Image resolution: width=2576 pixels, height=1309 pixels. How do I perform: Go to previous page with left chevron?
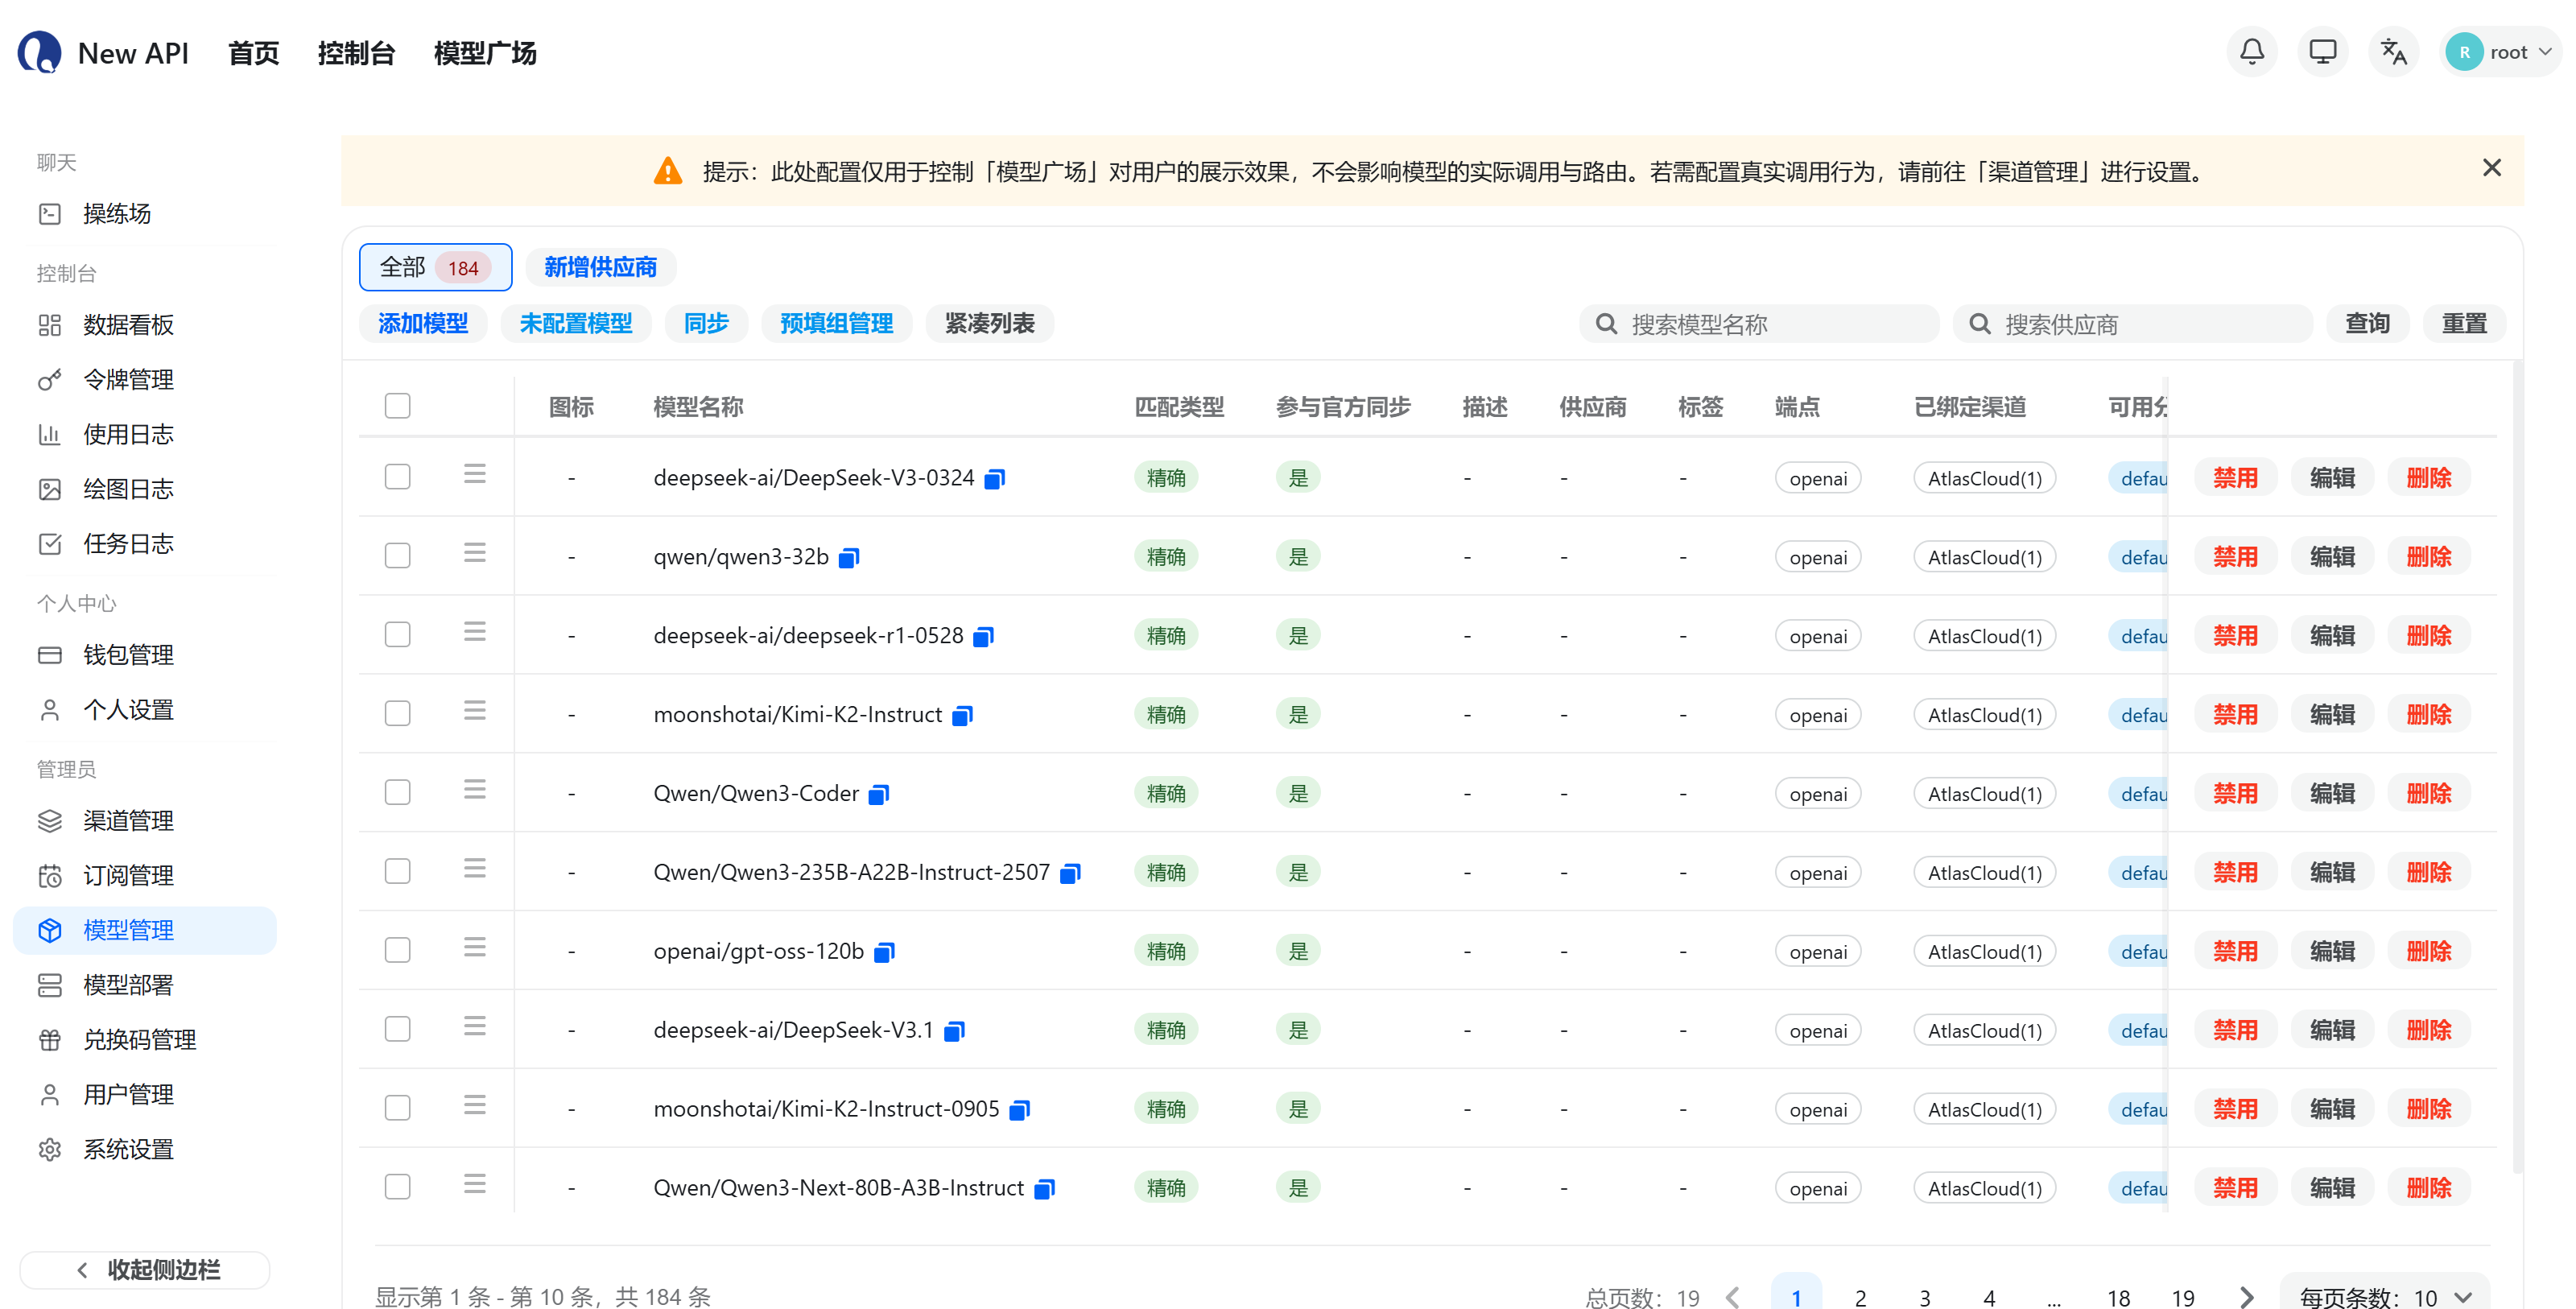tap(1733, 1297)
